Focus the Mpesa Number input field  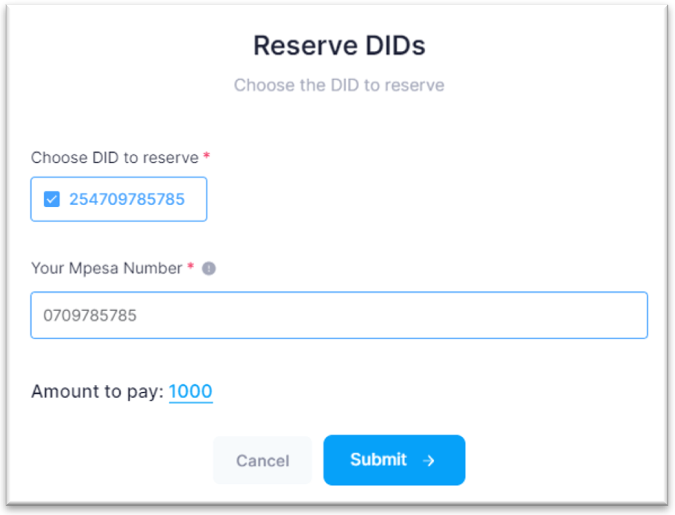pos(339,315)
